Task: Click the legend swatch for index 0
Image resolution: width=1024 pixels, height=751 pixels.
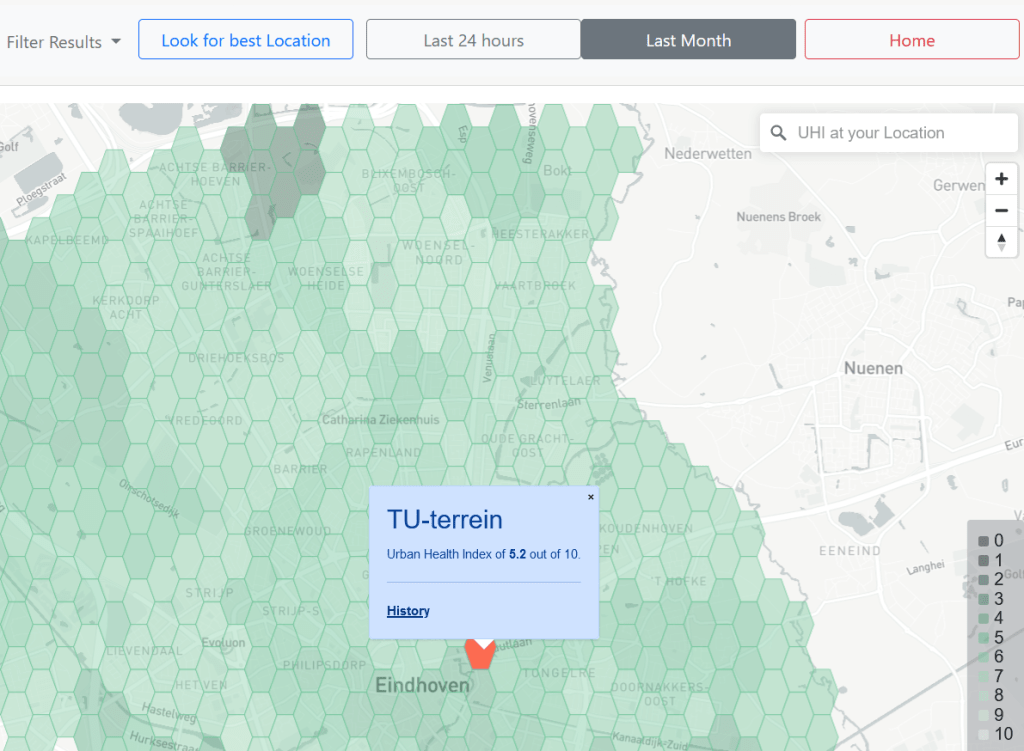Action: (x=983, y=541)
